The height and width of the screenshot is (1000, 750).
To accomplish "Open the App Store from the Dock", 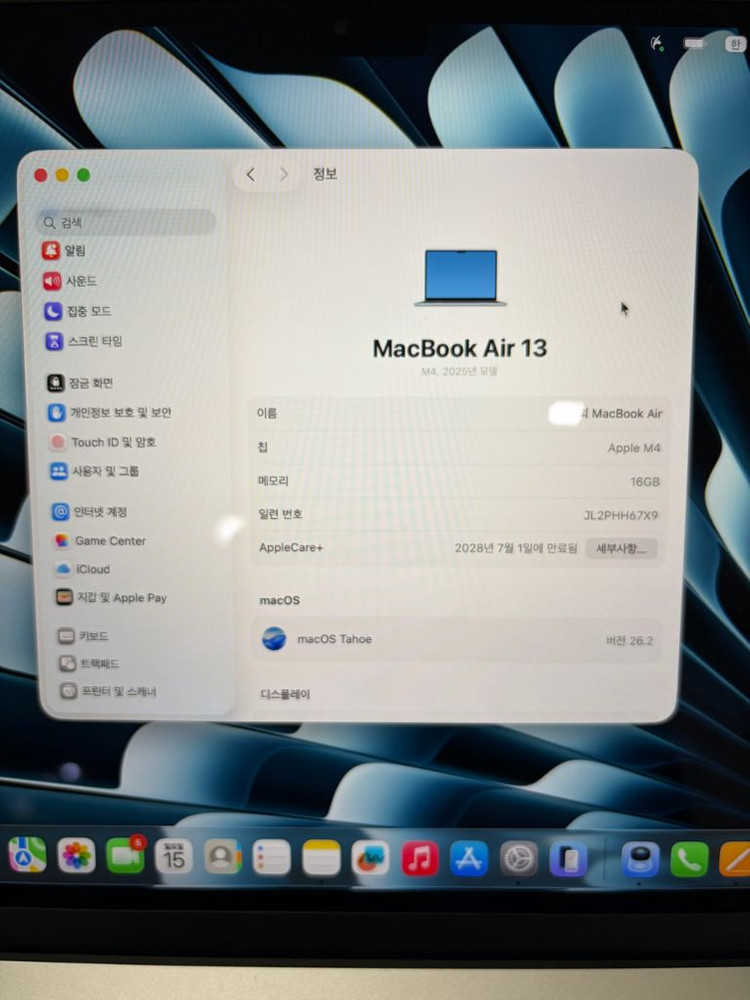I will (469, 858).
